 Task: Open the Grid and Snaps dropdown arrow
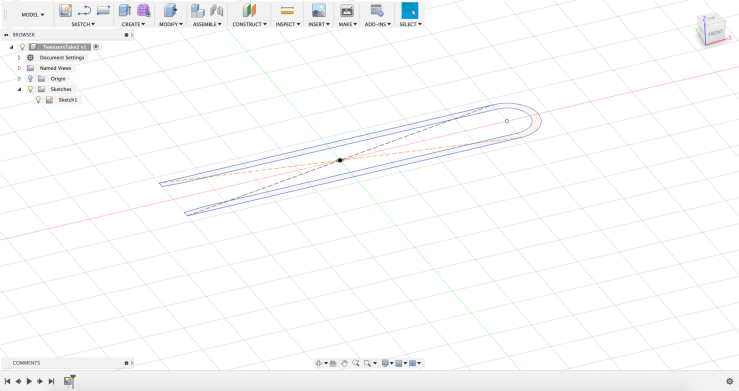pos(405,363)
